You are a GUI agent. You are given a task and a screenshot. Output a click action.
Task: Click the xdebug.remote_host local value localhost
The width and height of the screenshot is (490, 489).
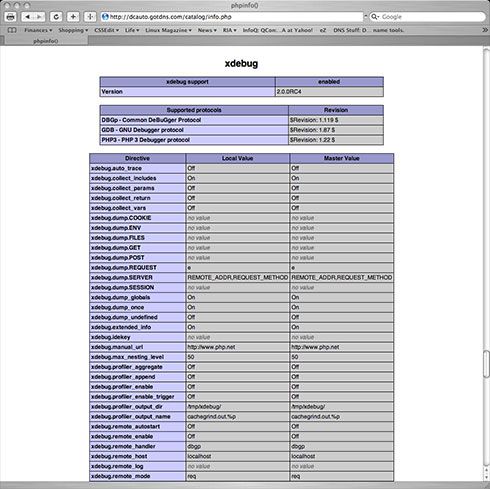point(199,456)
